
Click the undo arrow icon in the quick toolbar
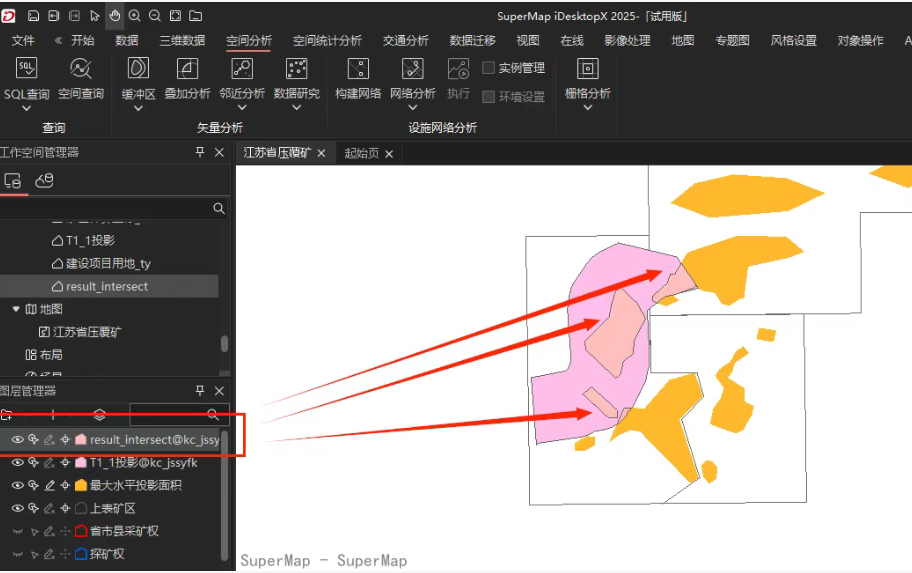click(54, 16)
